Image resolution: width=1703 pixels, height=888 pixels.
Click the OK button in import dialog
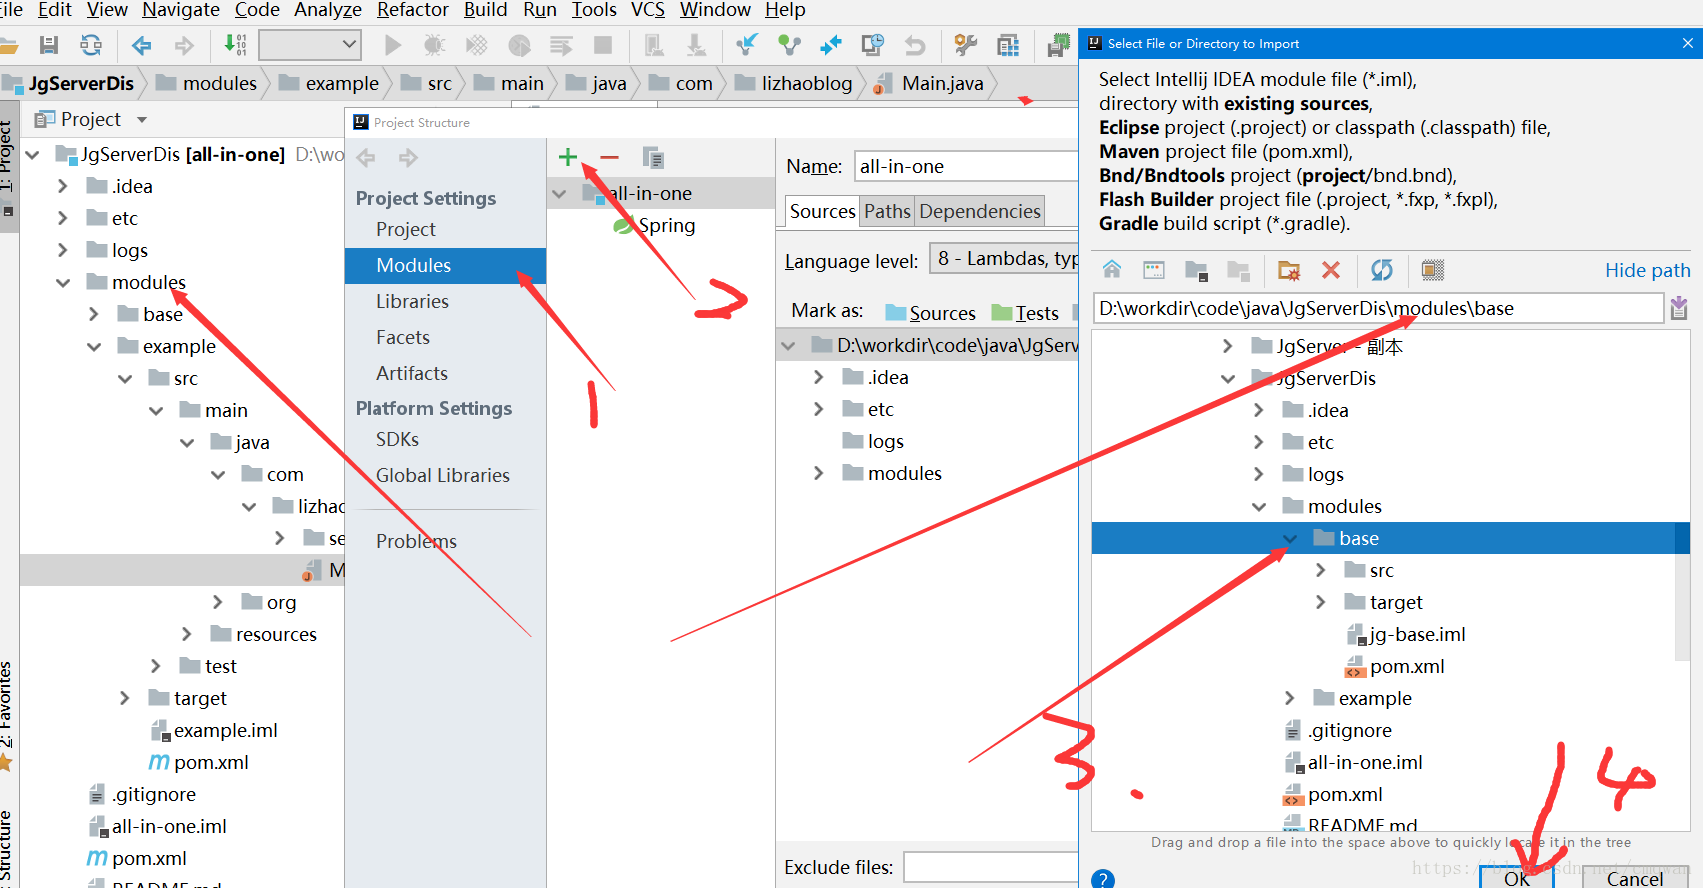[x=1517, y=878]
